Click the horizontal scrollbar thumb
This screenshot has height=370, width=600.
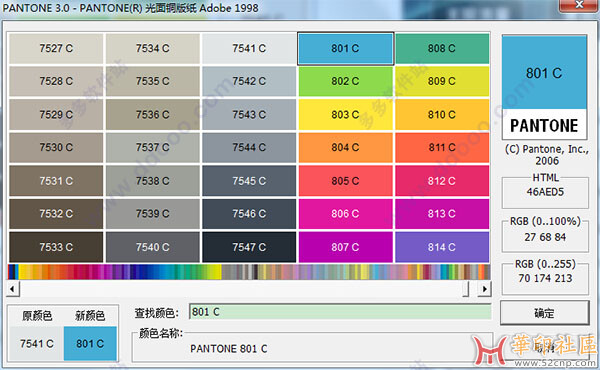click(466, 289)
